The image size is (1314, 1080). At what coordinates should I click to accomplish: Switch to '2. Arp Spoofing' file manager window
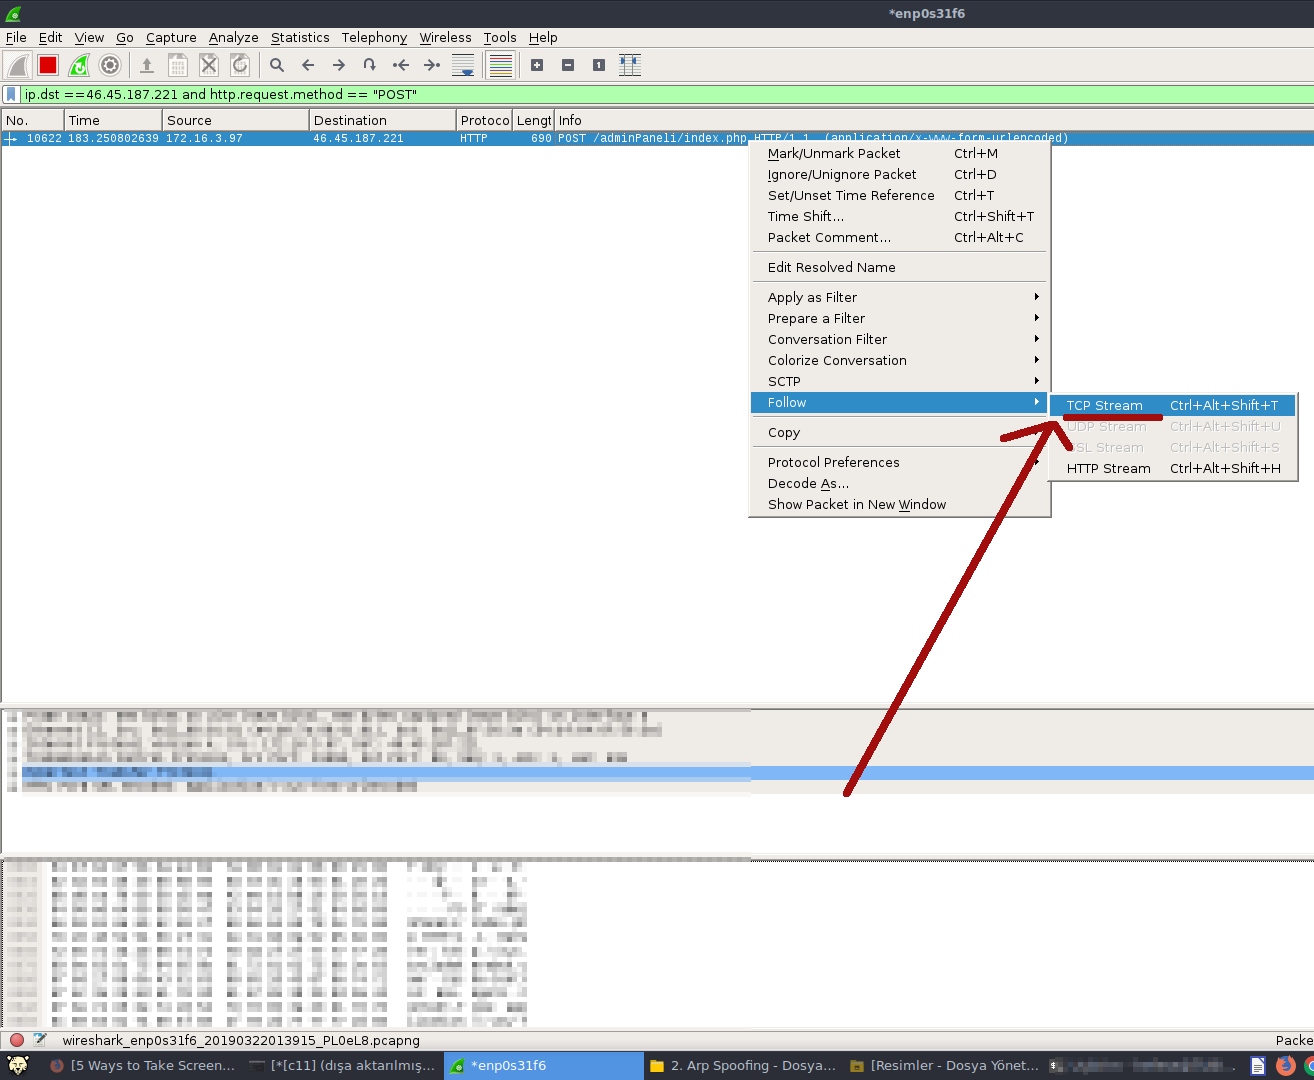pyautogui.click(x=743, y=1066)
